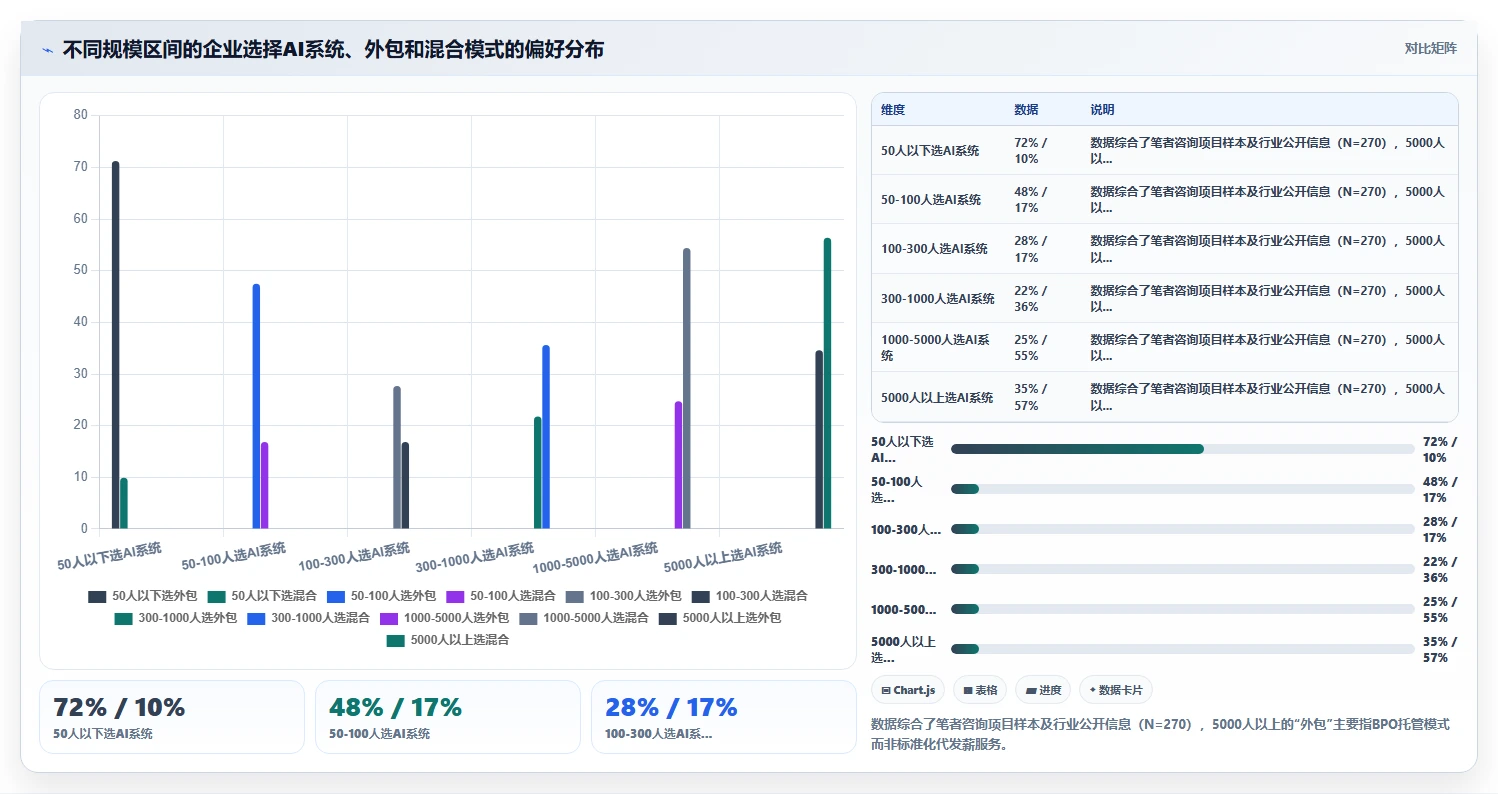The image size is (1498, 794).
Task: Select the Chart.js chip
Action: (x=908, y=690)
